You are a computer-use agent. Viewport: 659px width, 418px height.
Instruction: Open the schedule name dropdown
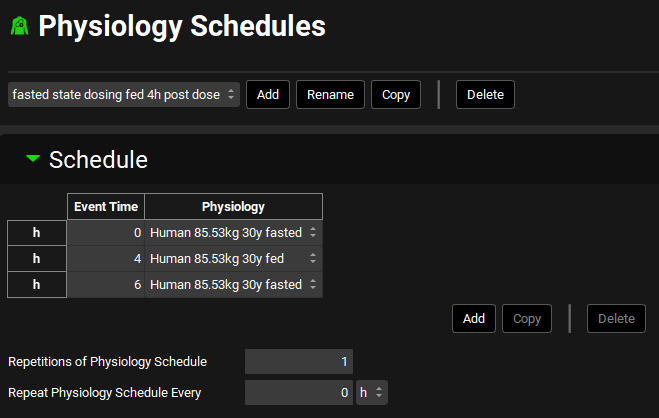tap(124, 95)
